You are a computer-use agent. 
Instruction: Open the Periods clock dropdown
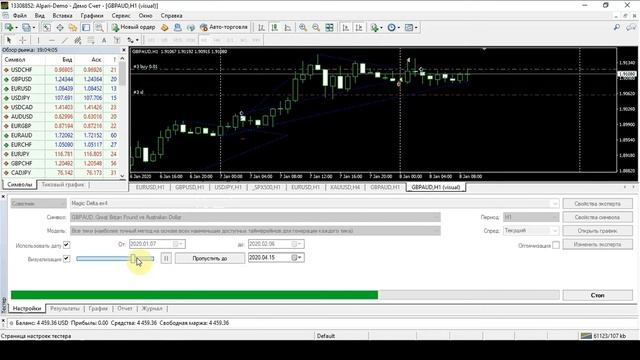tap(394, 27)
